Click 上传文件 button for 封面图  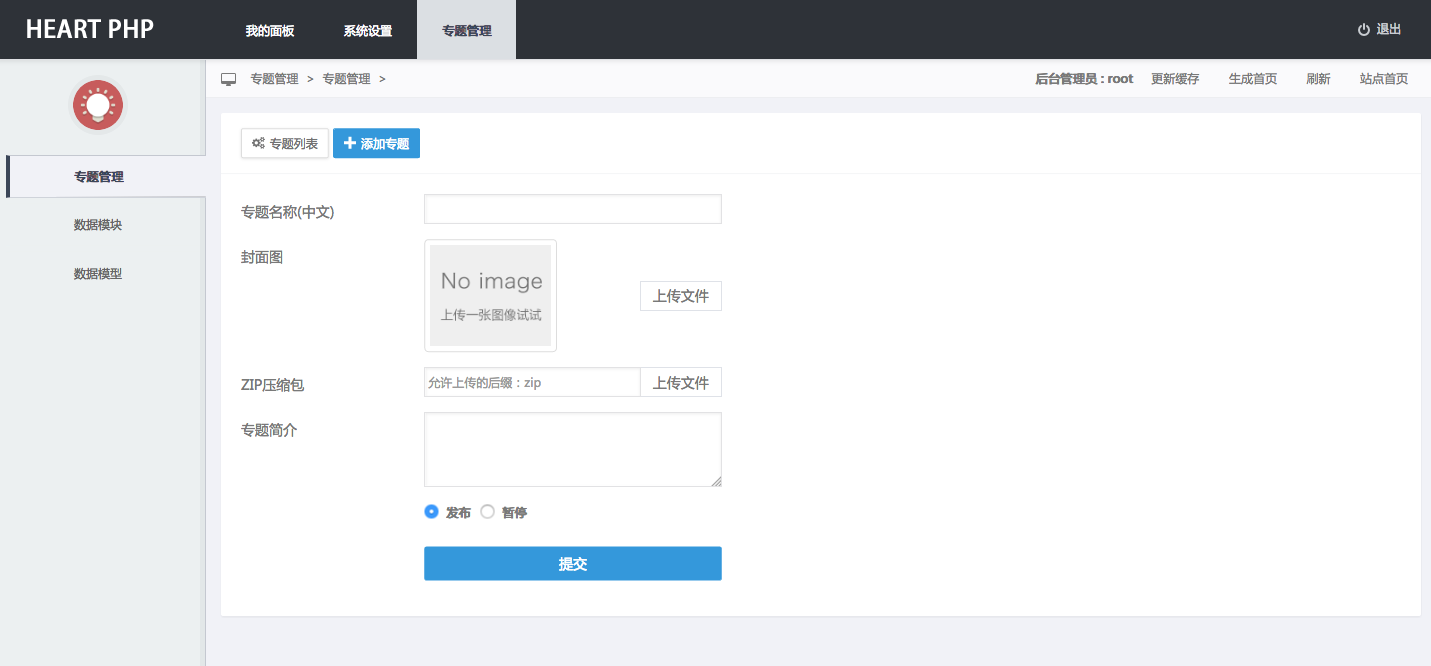click(x=681, y=296)
